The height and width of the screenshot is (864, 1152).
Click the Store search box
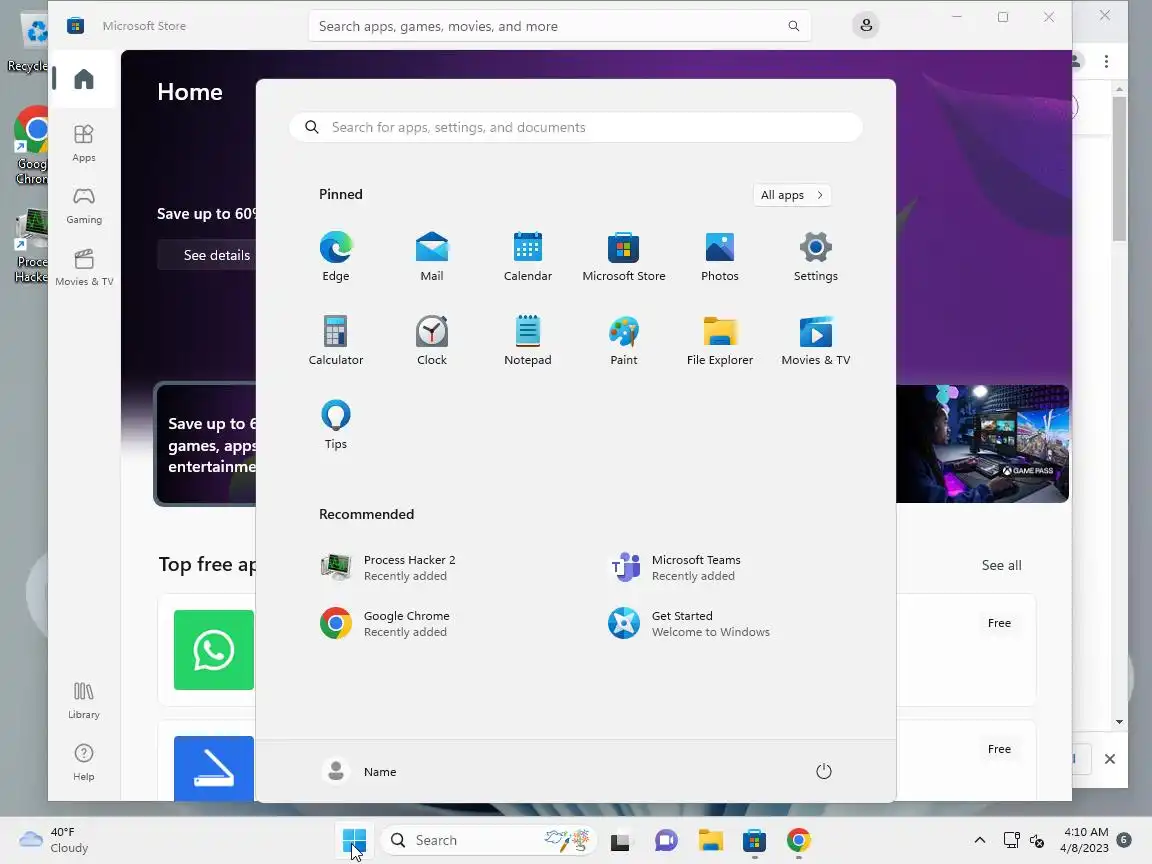click(x=559, y=26)
